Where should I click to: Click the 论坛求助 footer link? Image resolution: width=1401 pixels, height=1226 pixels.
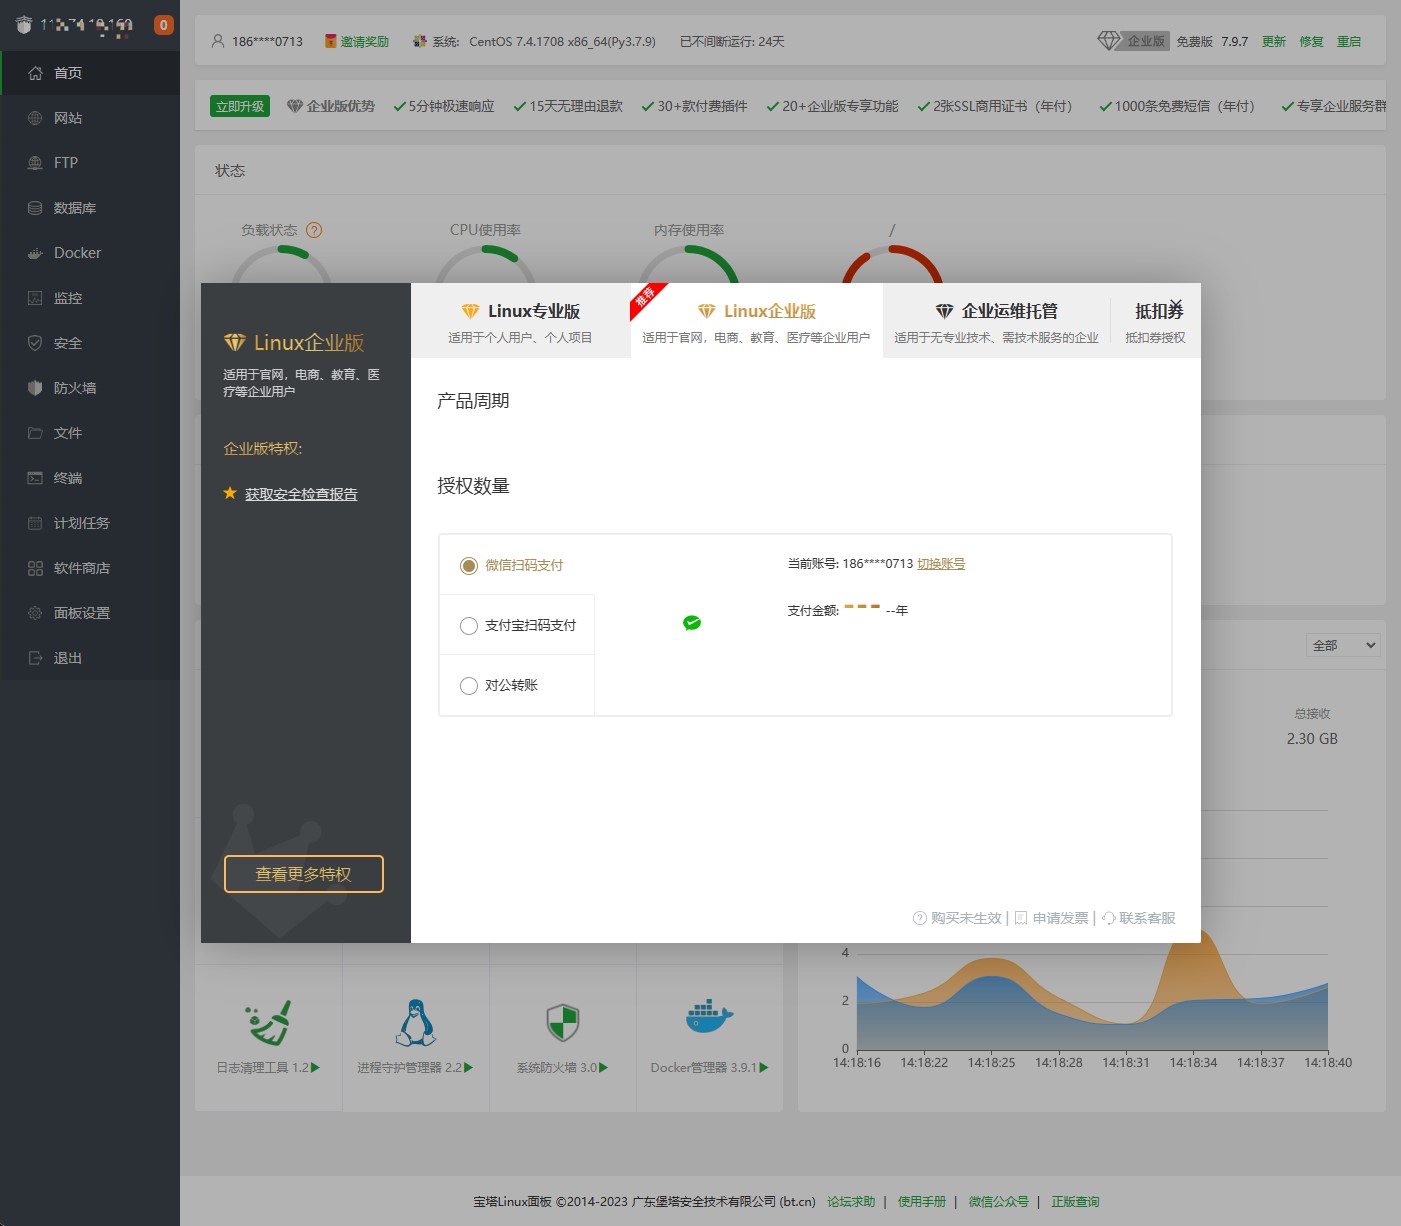click(x=851, y=1202)
